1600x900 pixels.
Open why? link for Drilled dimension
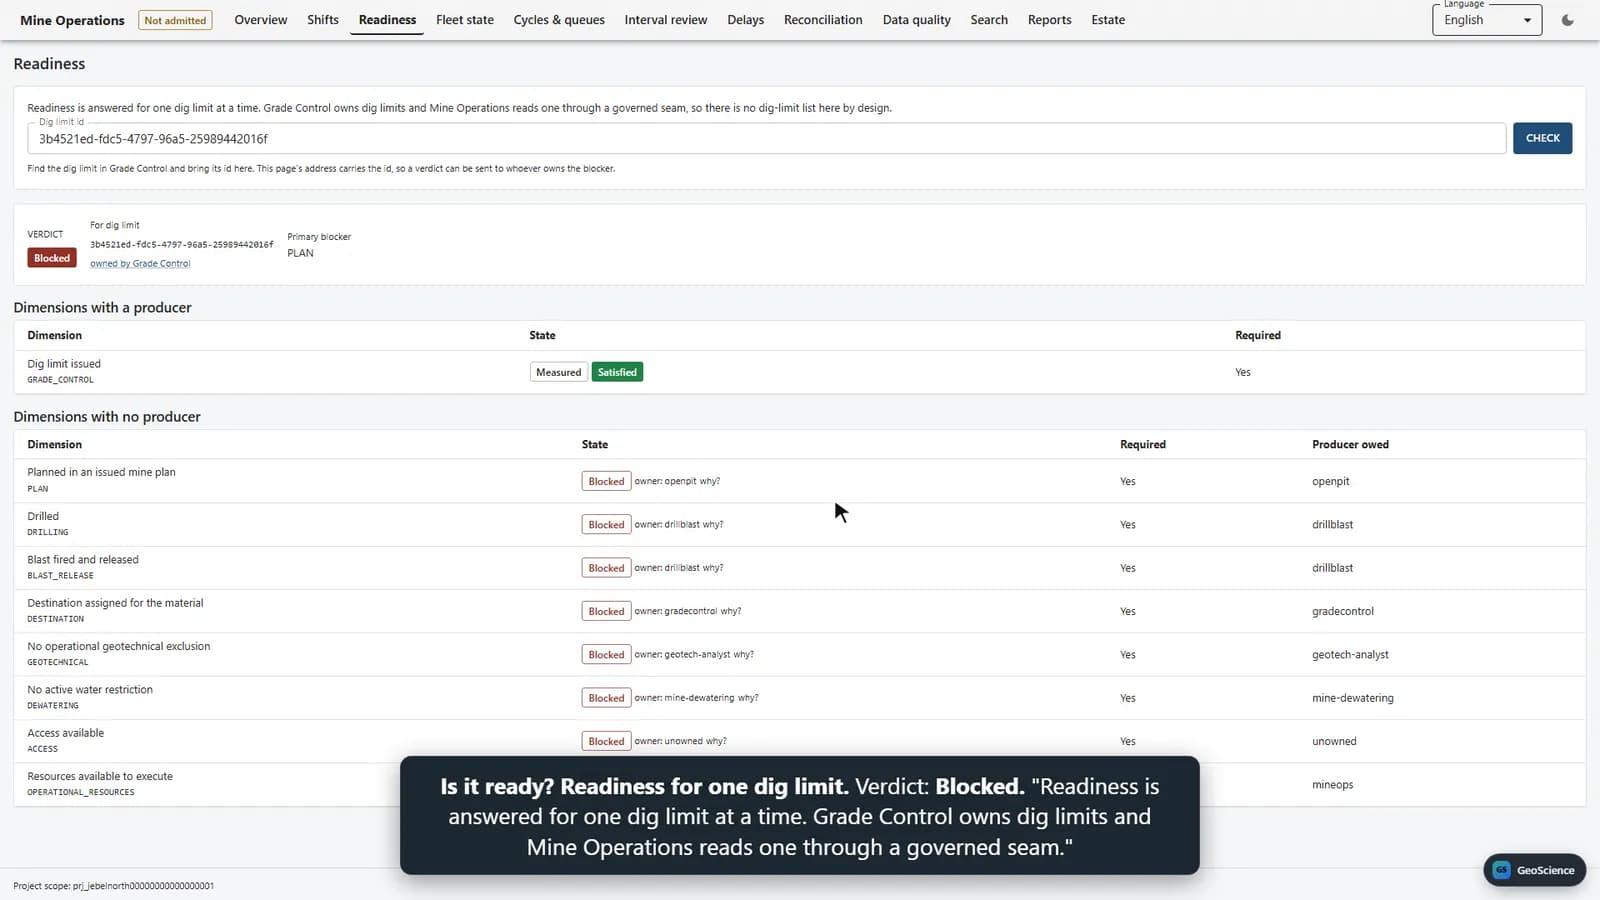pos(713,524)
